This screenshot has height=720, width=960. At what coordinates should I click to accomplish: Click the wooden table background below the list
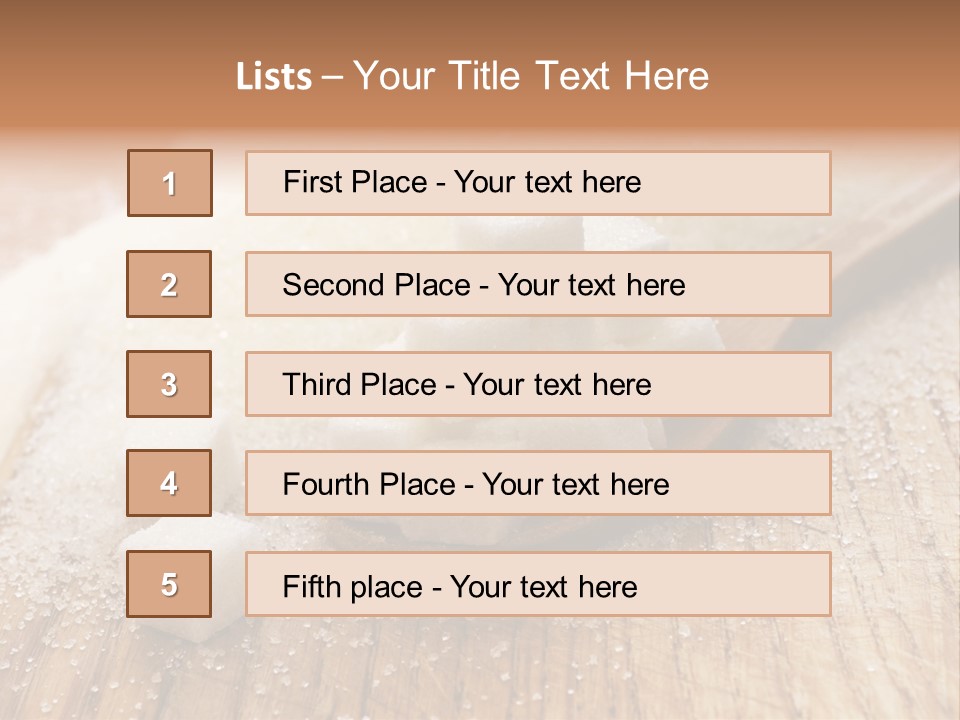click(x=480, y=670)
